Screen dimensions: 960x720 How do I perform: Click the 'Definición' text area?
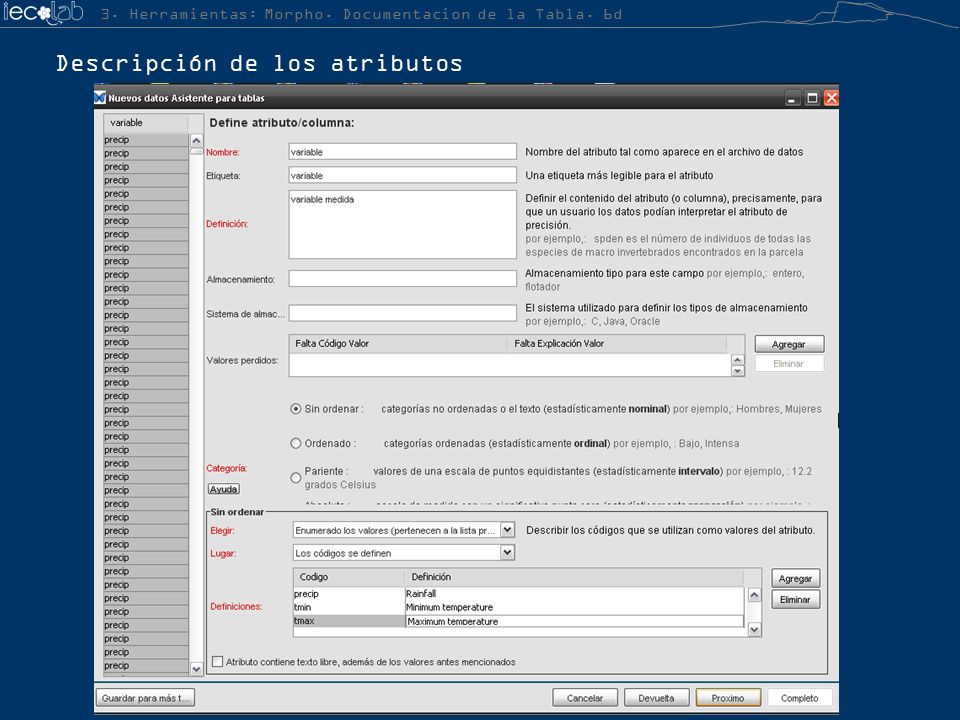(x=402, y=224)
